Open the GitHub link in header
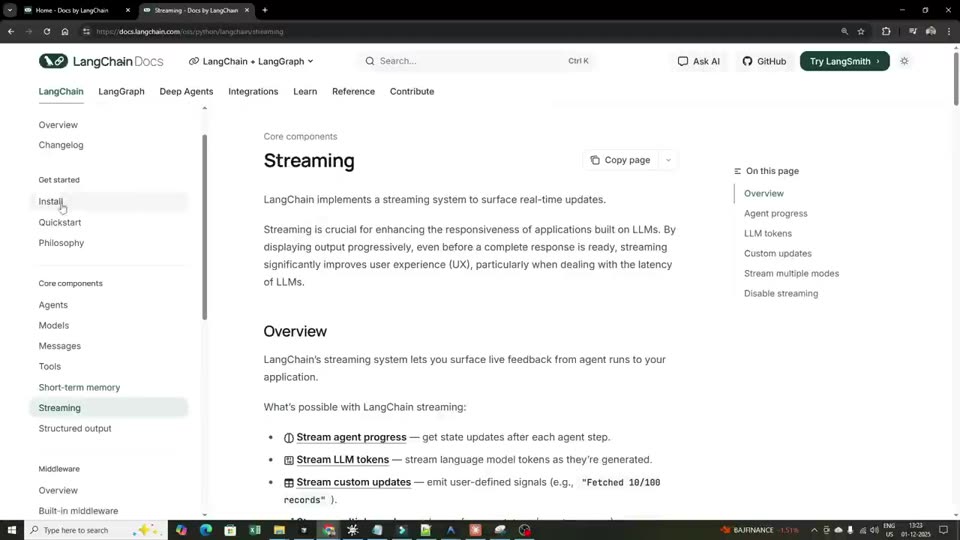The height and width of the screenshot is (540, 960). point(764,61)
